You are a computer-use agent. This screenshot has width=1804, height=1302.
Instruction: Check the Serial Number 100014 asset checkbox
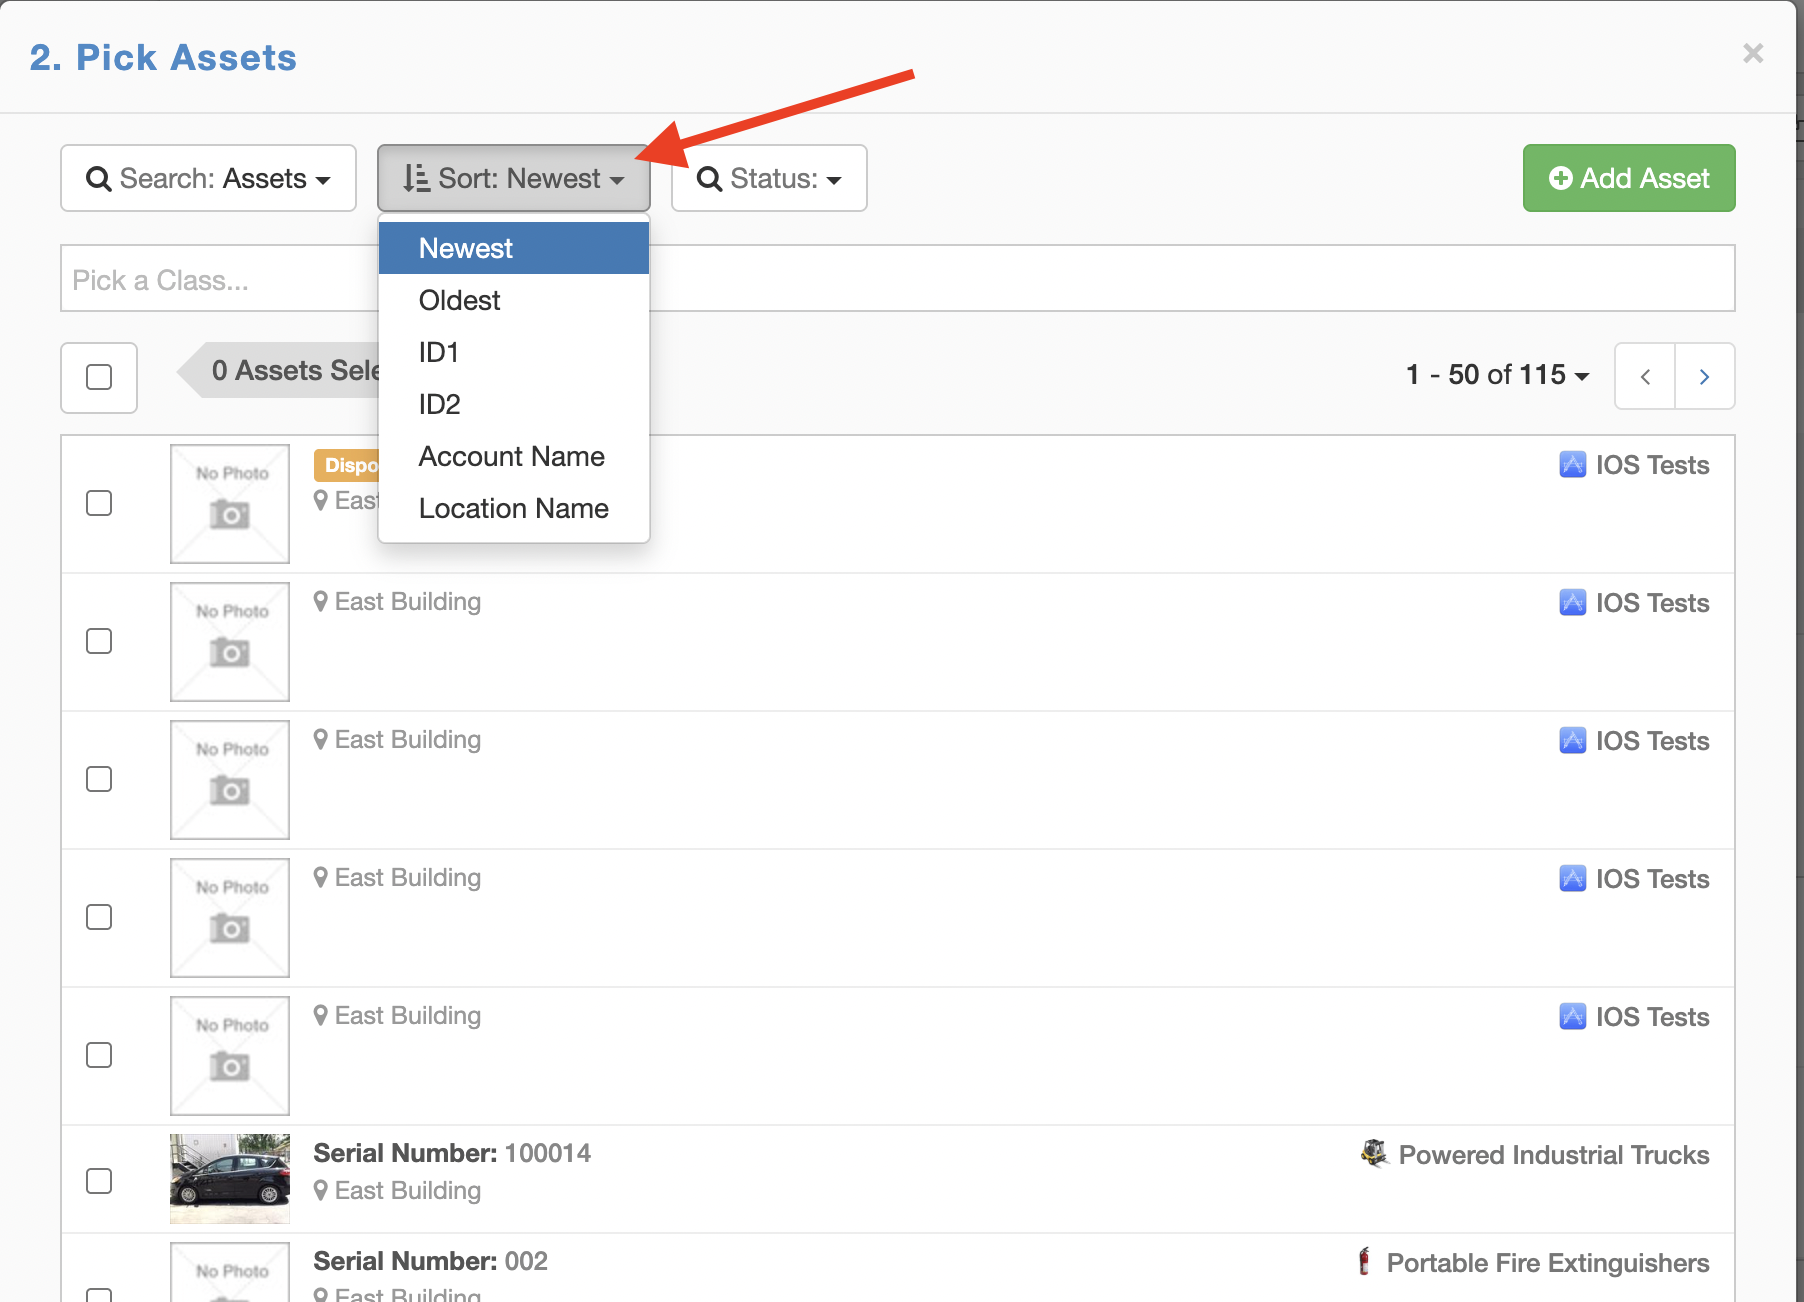click(x=99, y=1181)
